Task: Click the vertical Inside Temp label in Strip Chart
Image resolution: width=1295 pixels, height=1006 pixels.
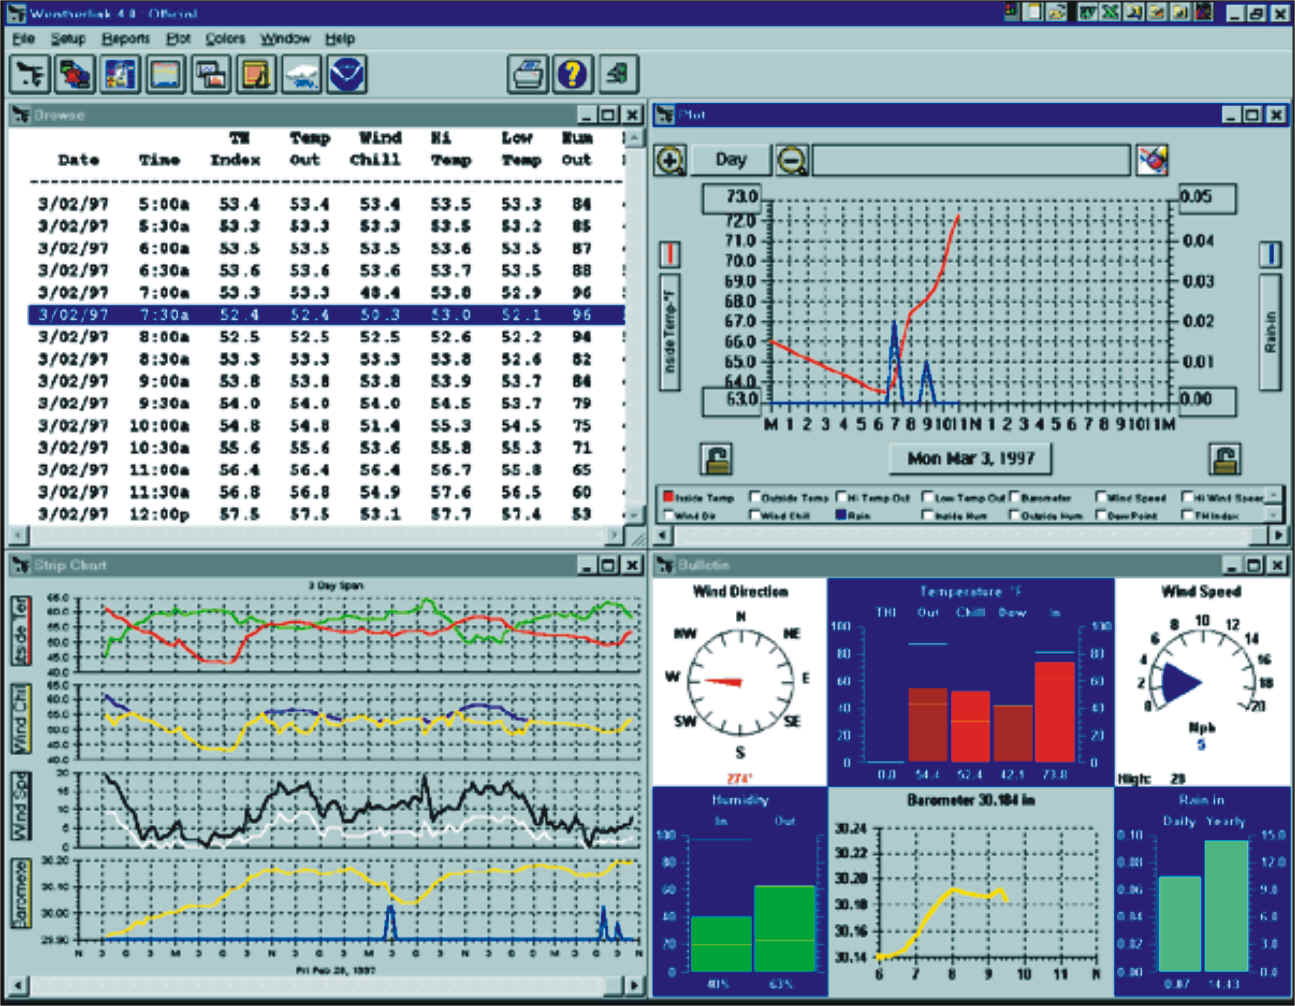Action: [20, 631]
